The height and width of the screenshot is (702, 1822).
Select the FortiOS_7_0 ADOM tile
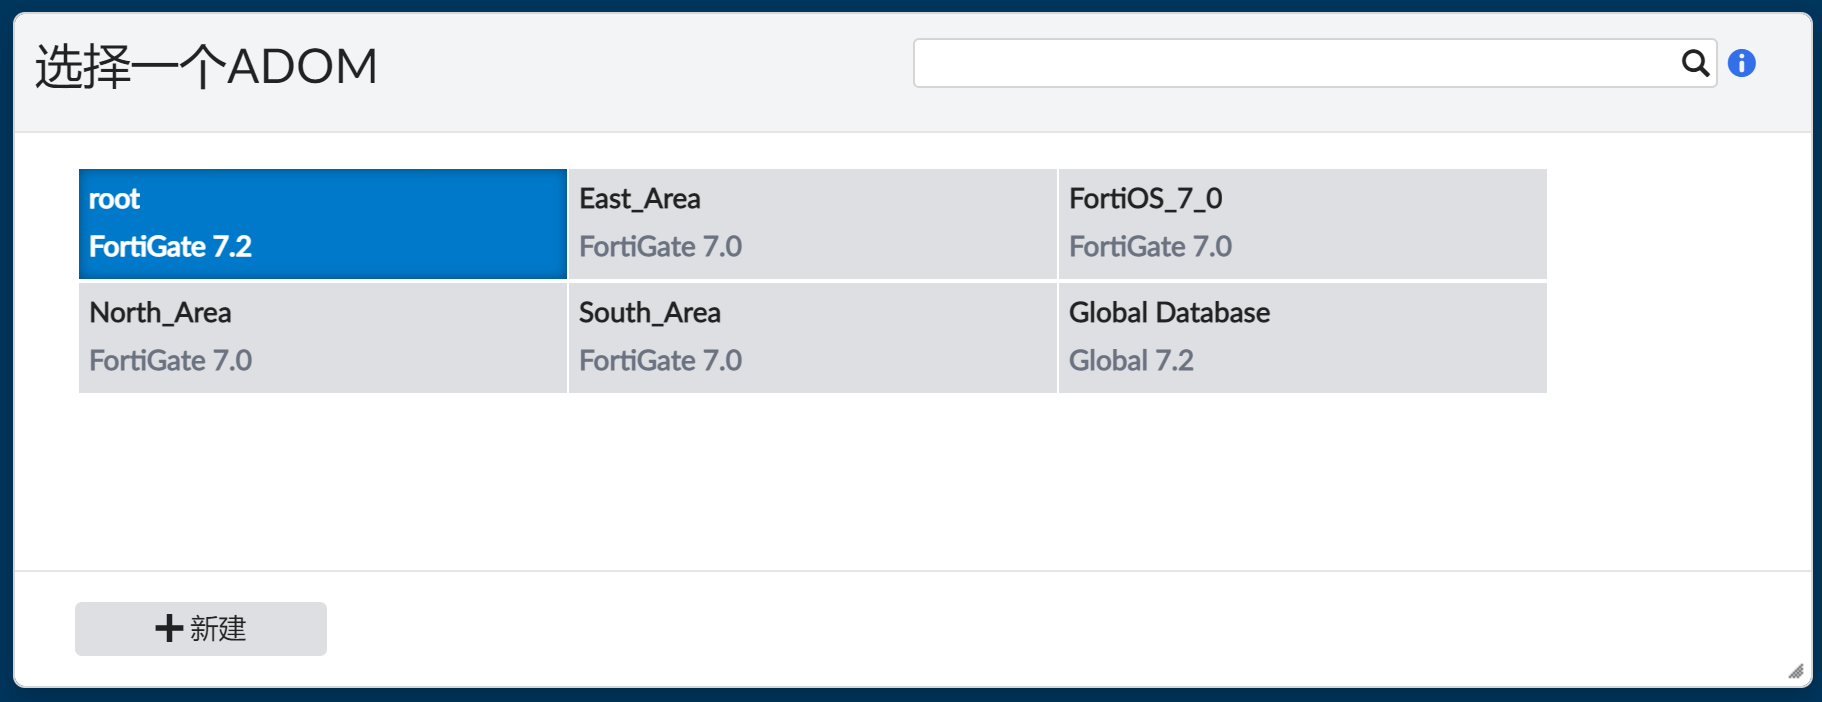(x=1302, y=223)
